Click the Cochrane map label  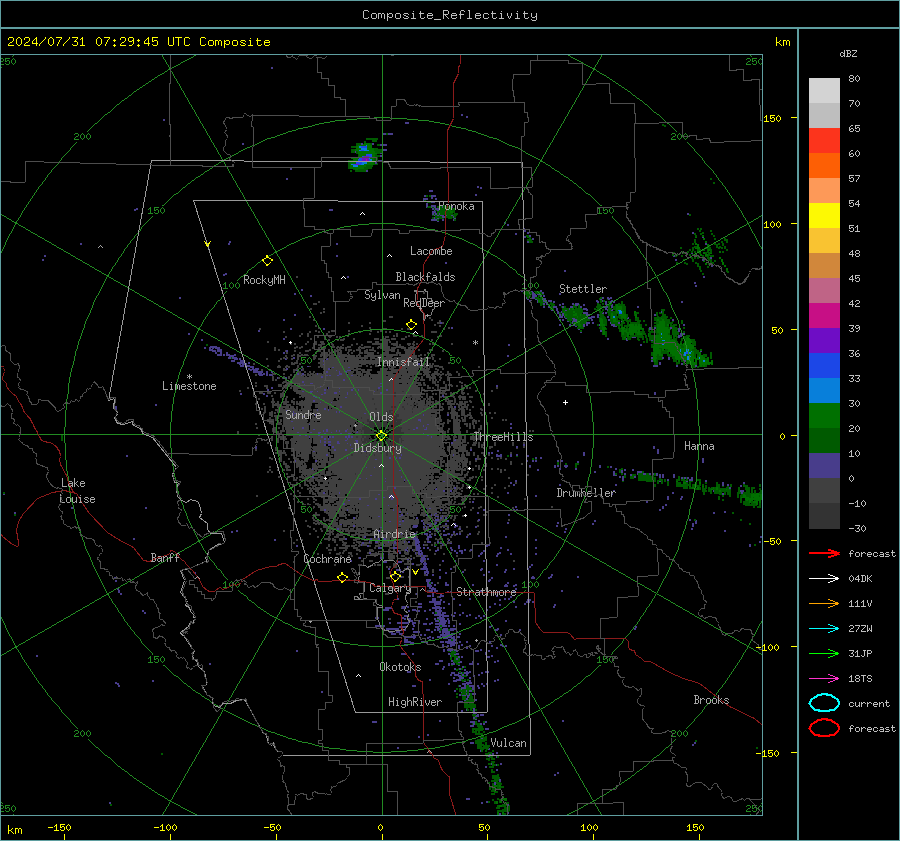coord(327,559)
